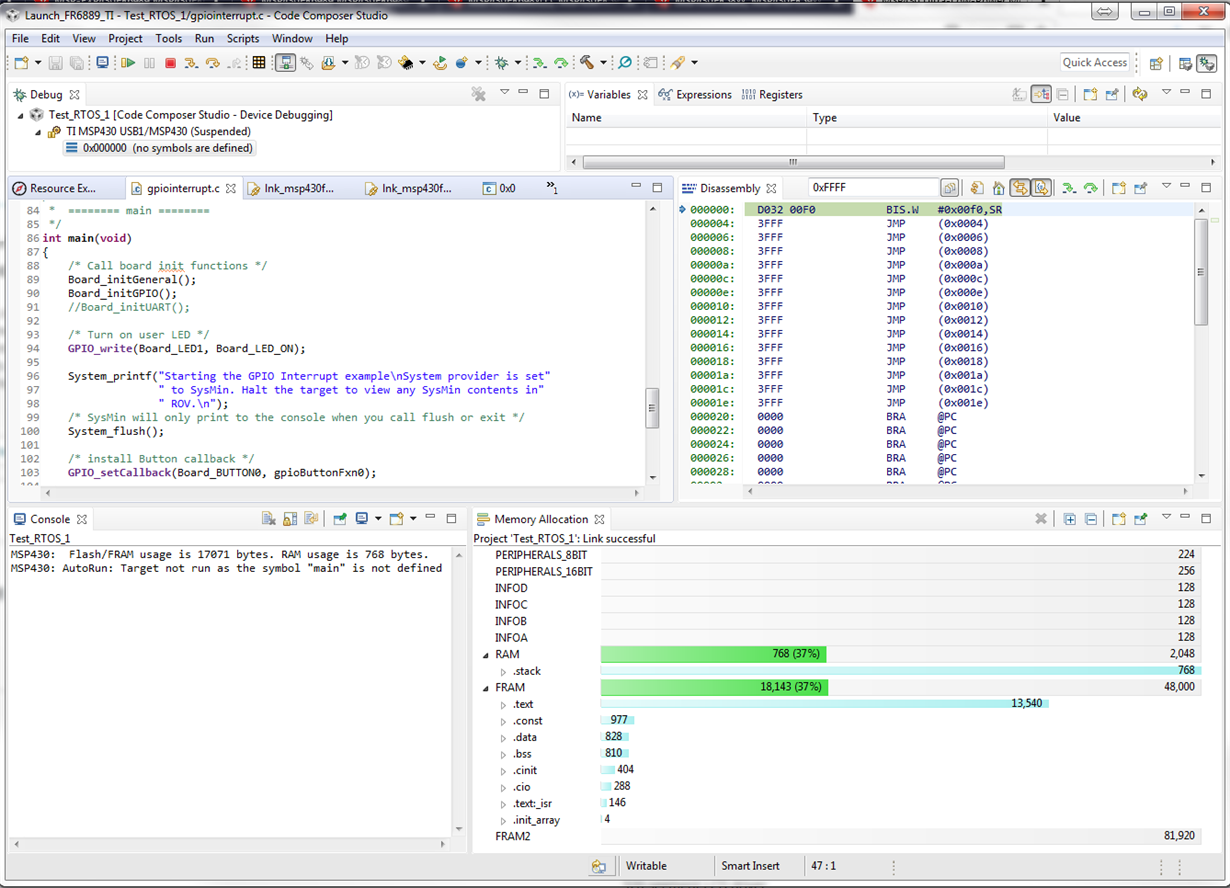Click the Debug bug icon in toolbar
The width and height of the screenshot is (1230, 888).
coord(501,63)
